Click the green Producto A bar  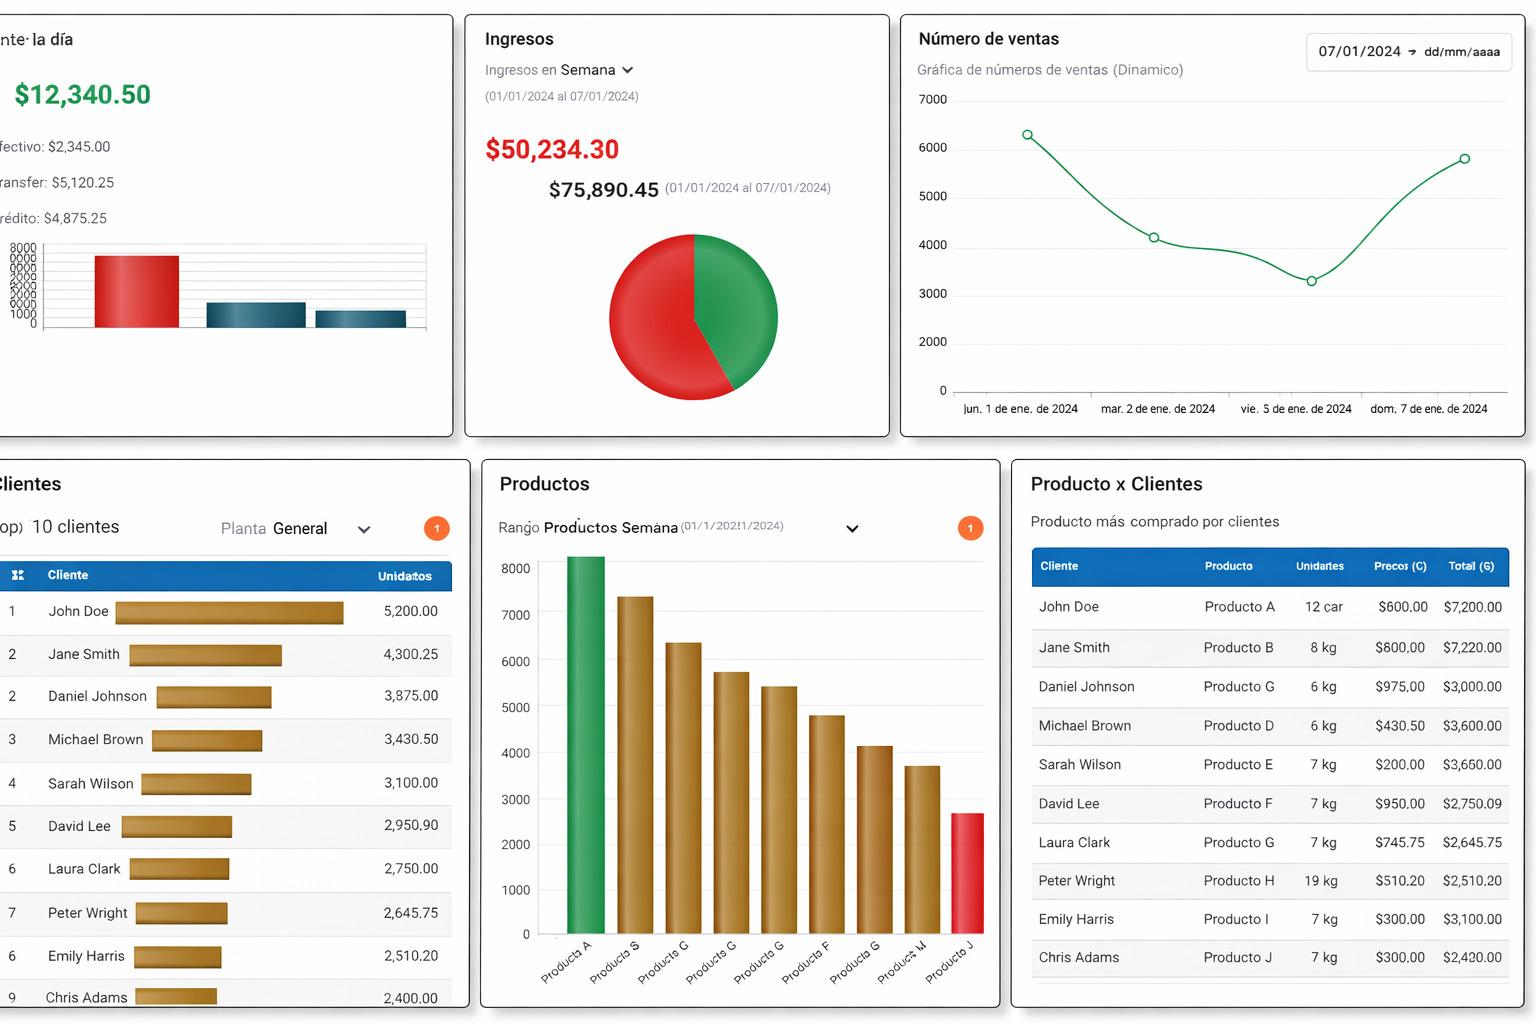coord(585,745)
